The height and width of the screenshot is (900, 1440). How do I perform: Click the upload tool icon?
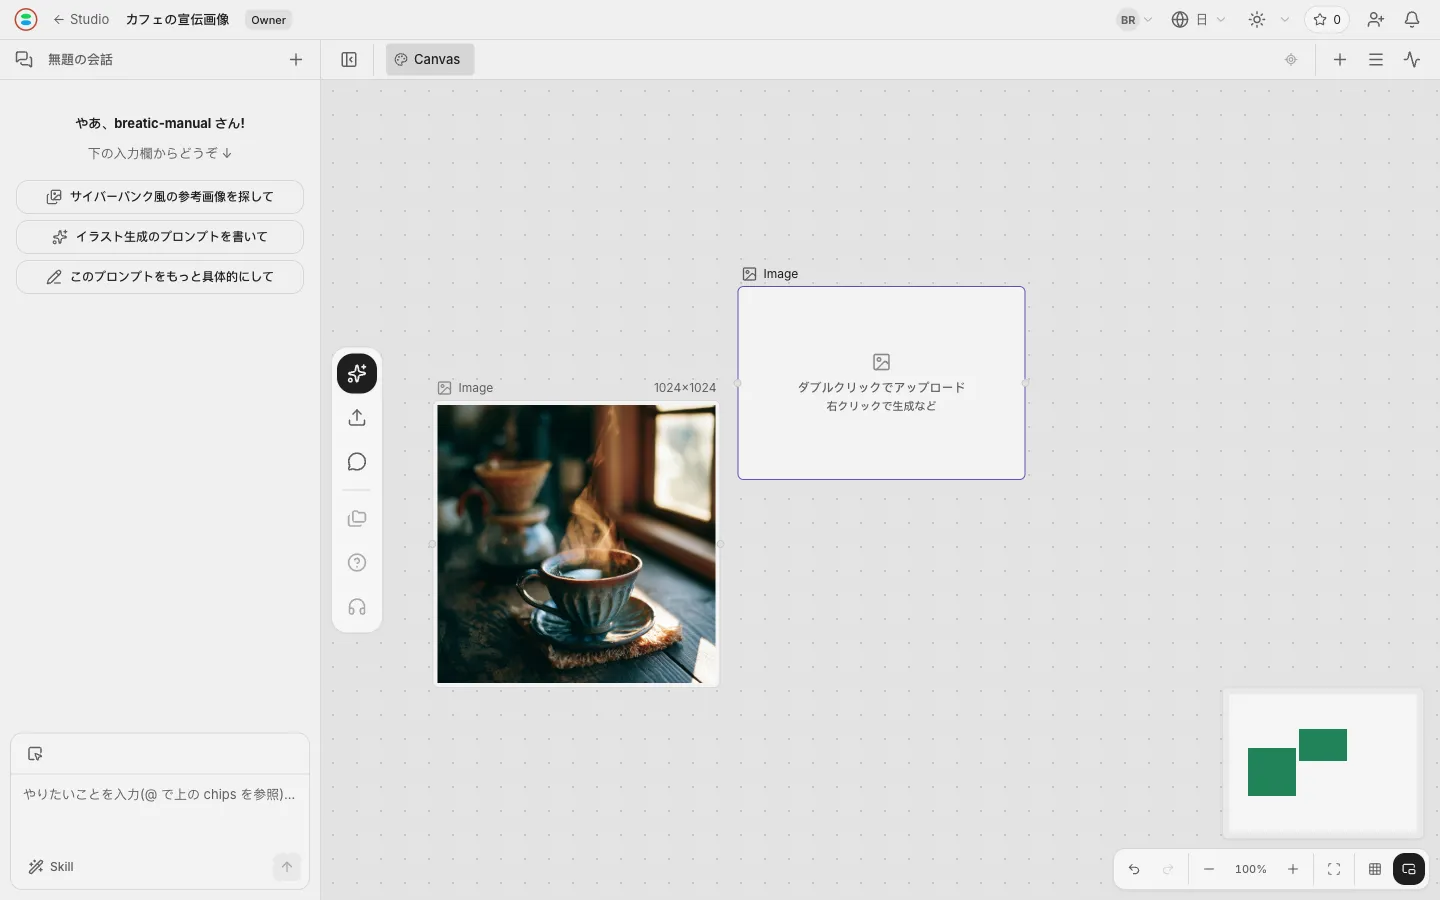(357, 418)
